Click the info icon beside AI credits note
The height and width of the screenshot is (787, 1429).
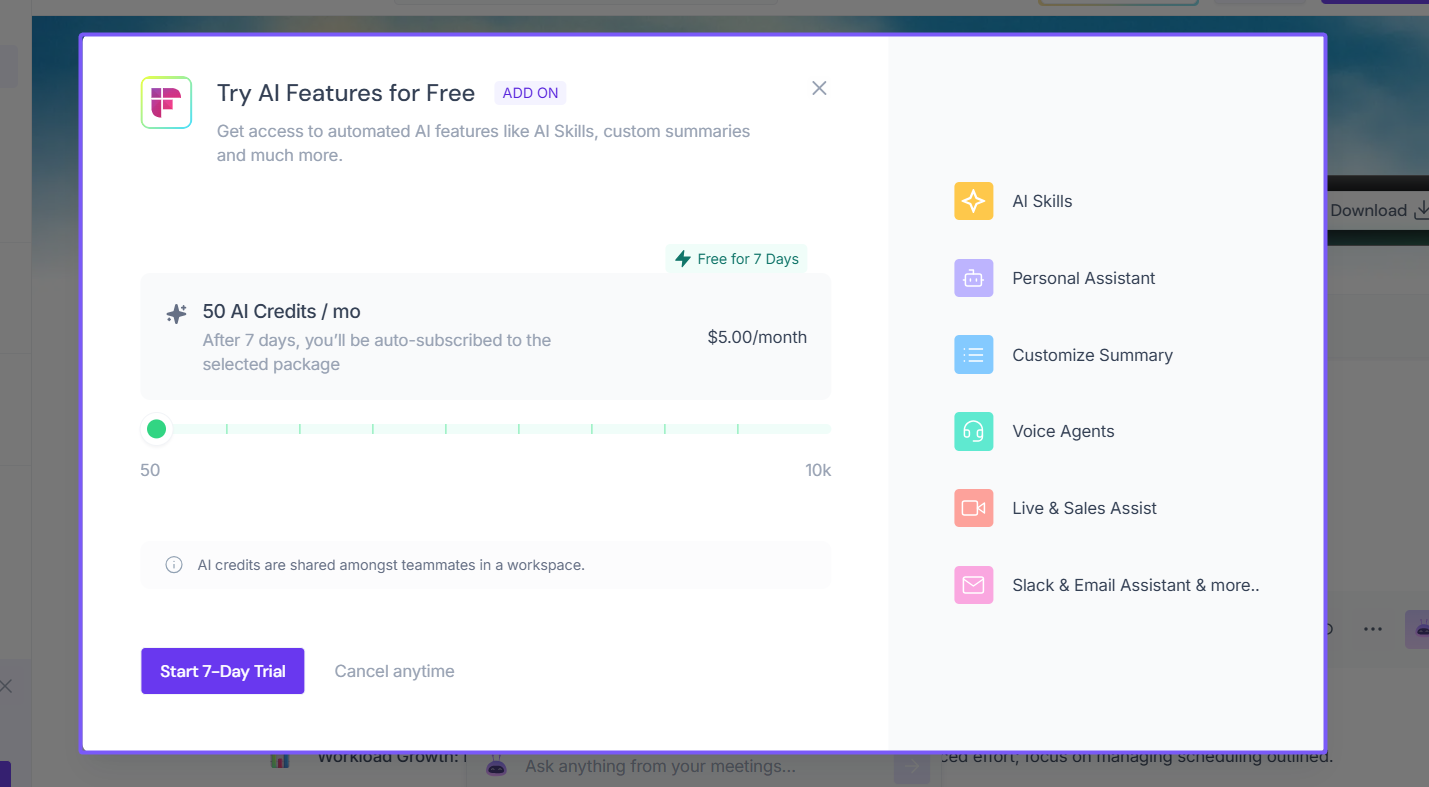pyautogui.click(x=174, y=565)
